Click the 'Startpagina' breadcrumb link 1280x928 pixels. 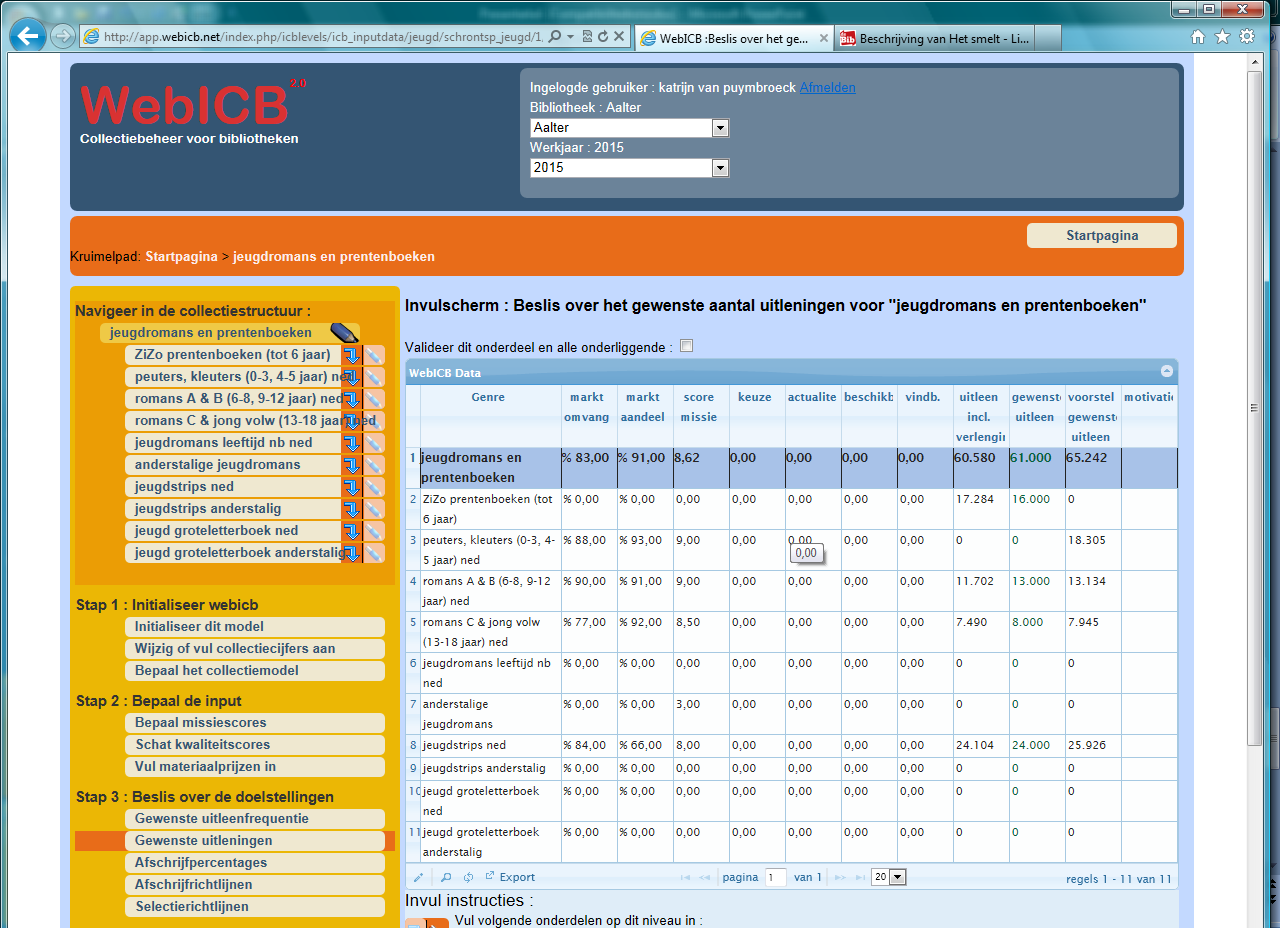coord(181,257)
